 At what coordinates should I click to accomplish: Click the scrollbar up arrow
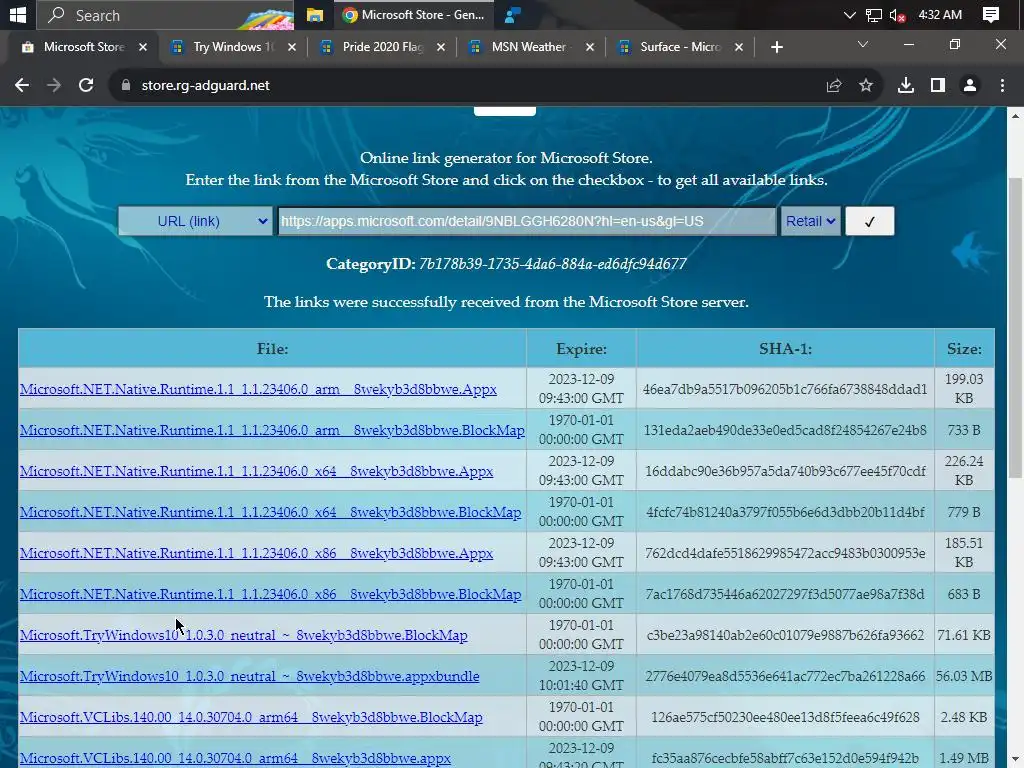[x=1015, y=116]
